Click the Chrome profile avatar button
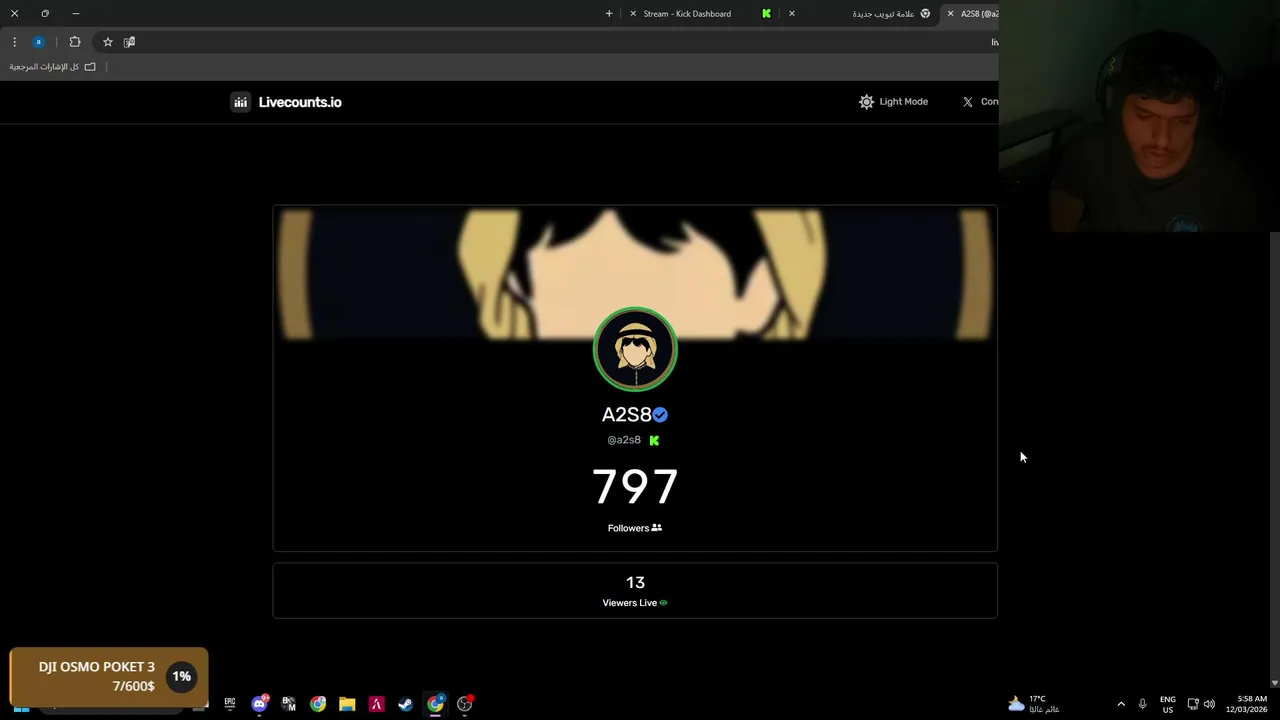Viewport: 1280px width, 720px height. pyautogui.click(x=38, y=42)
